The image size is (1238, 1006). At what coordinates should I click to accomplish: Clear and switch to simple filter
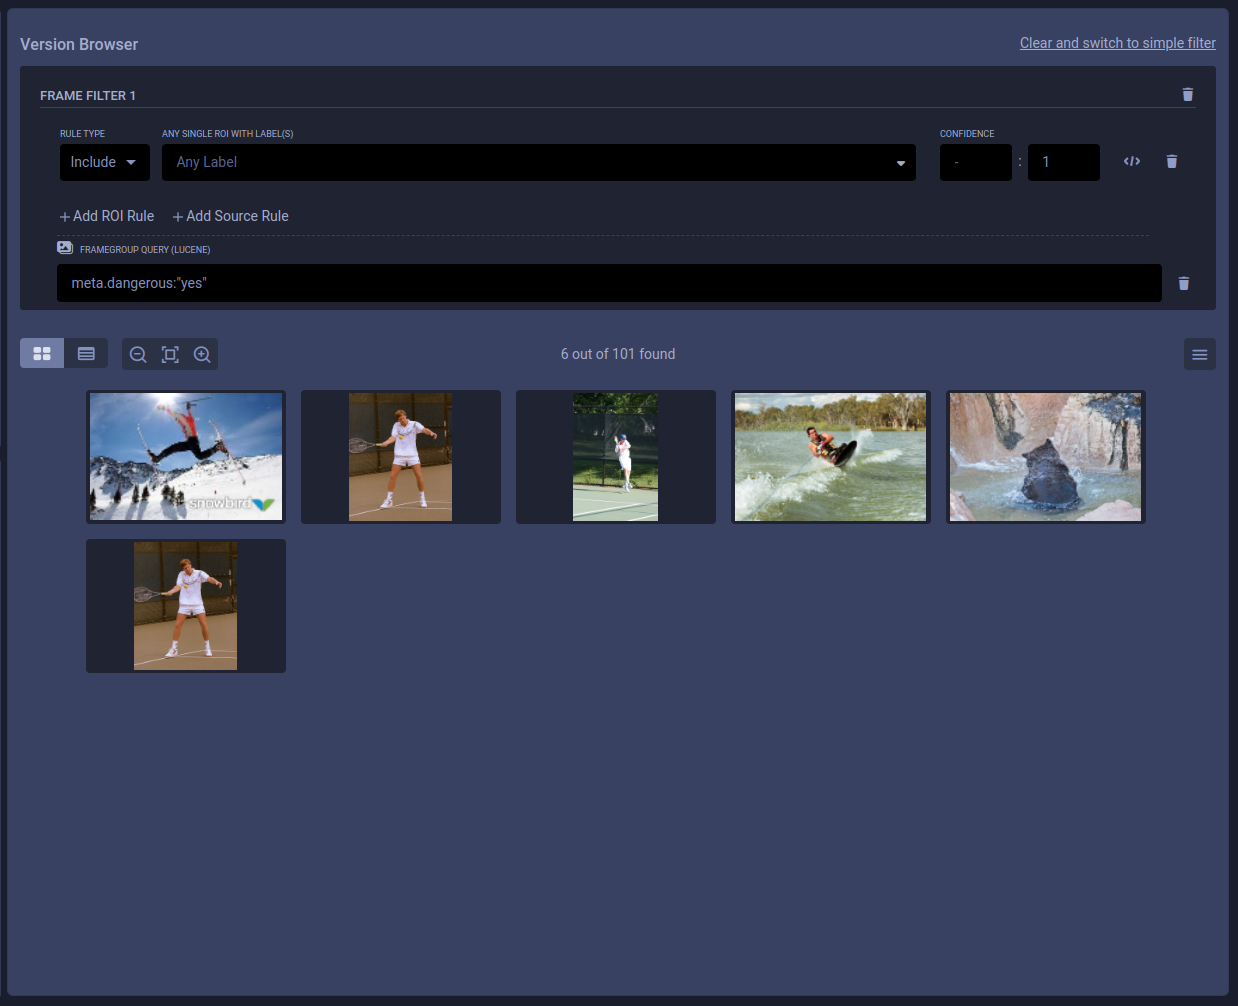click(1118, 43)
